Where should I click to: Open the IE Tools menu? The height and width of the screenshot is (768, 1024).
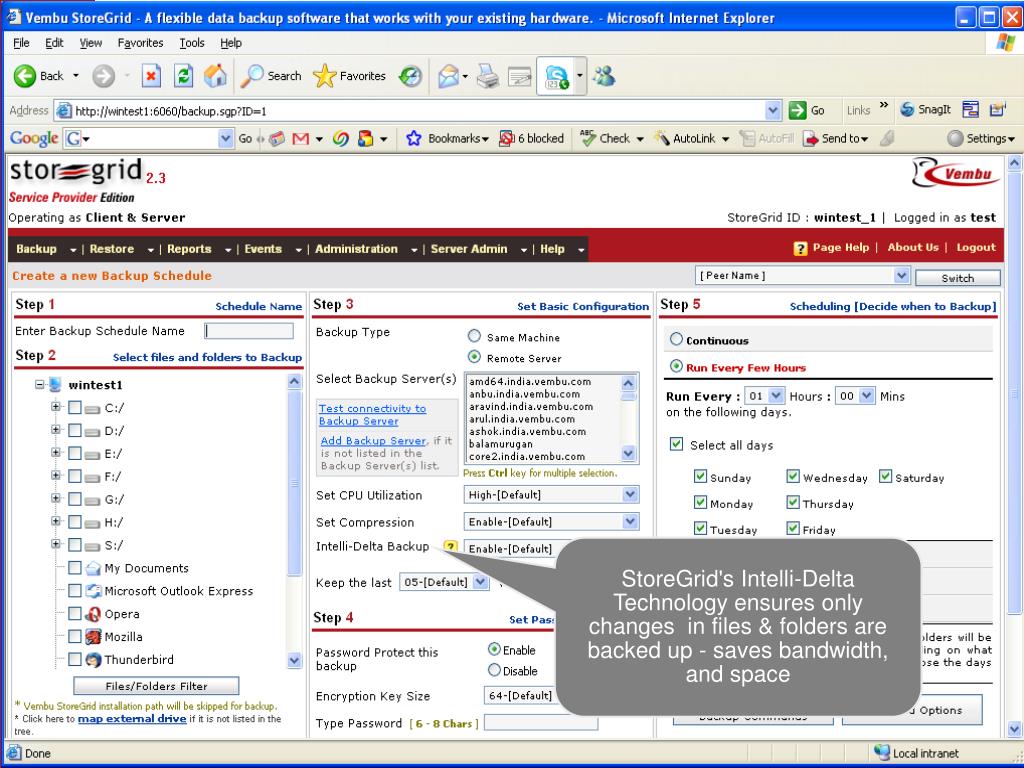tap(192, 43)
